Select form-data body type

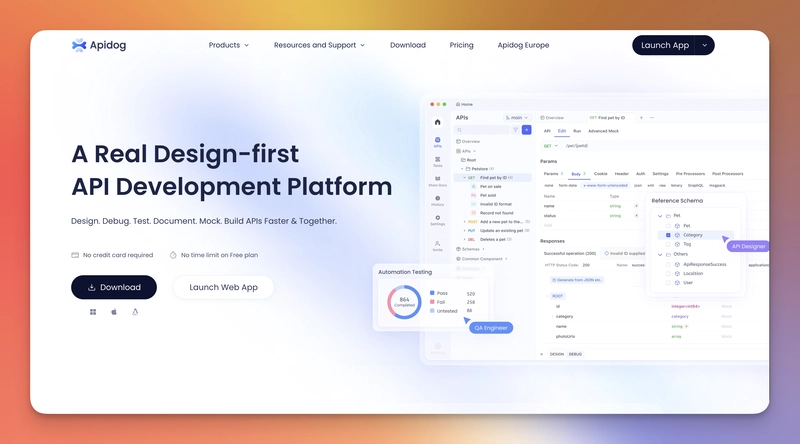tap(568, 185)
